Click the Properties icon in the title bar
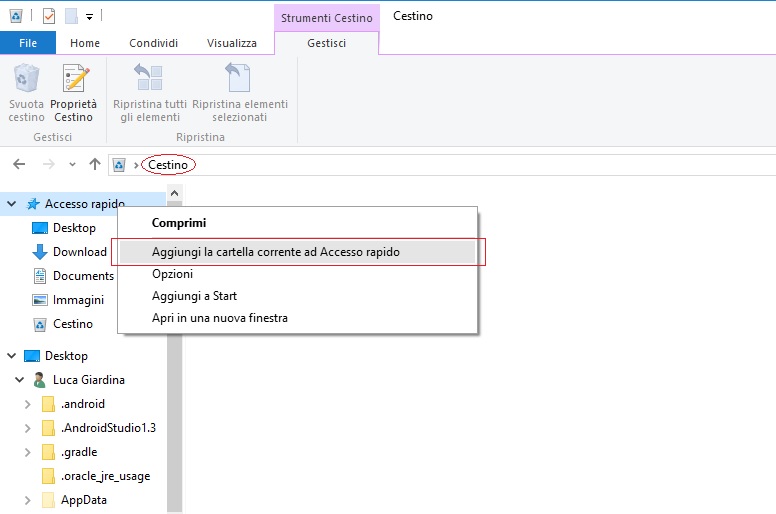The image size is (776, 514). click(49, 16)
